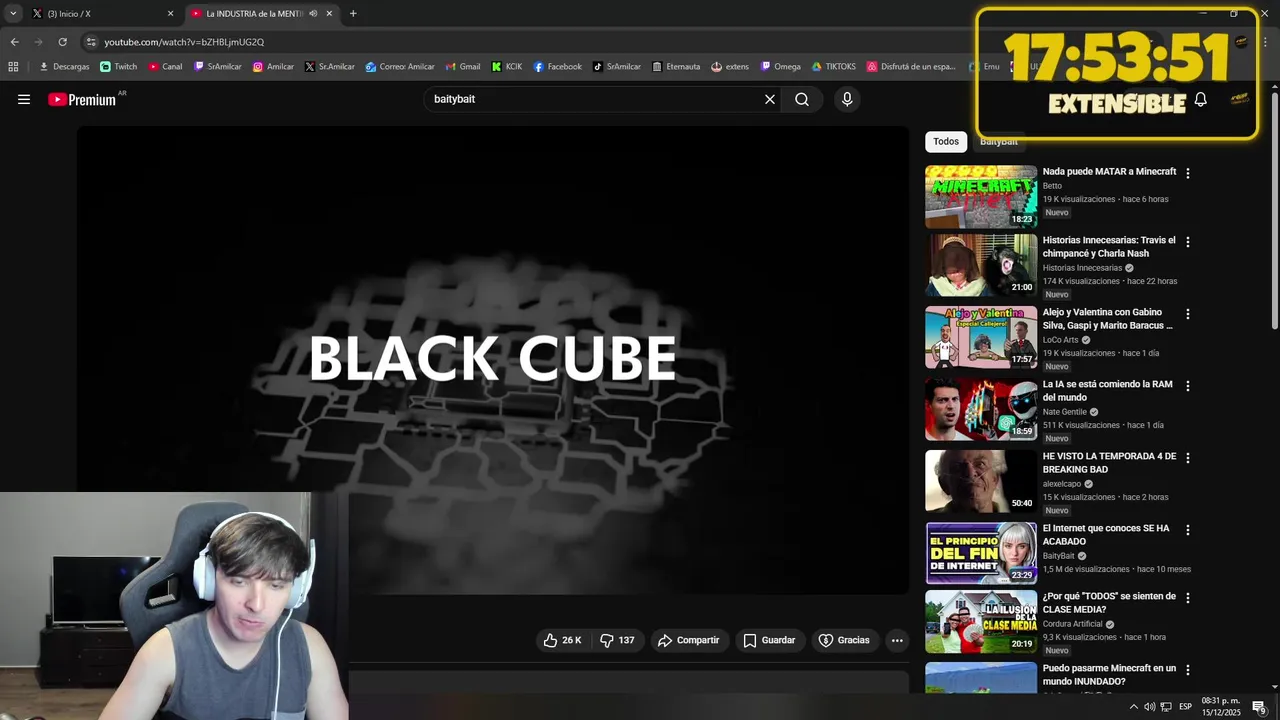Open the TIKTOKS bookmark
This screenshot has height=720, width=1280.
pyautogui.click(x=833, y=67)
